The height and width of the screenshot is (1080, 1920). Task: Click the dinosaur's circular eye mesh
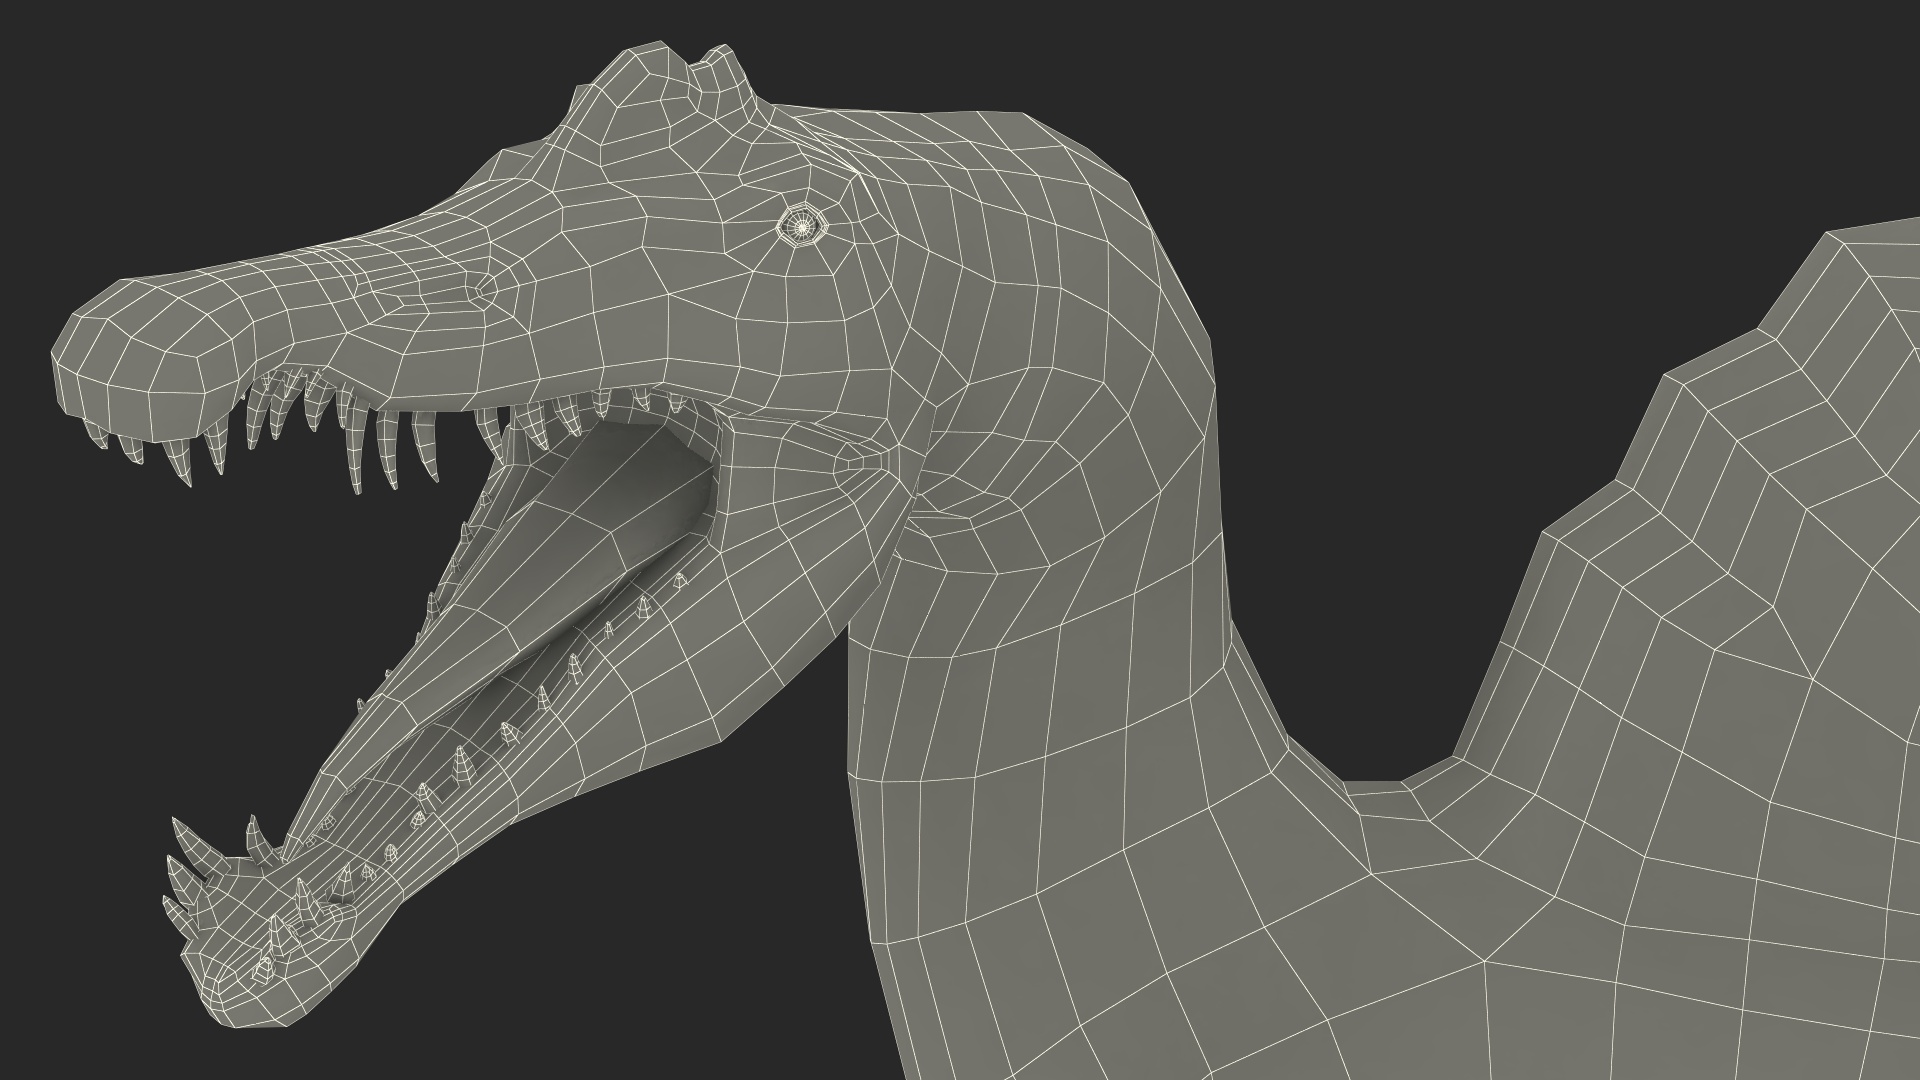[x=803, y=226]
